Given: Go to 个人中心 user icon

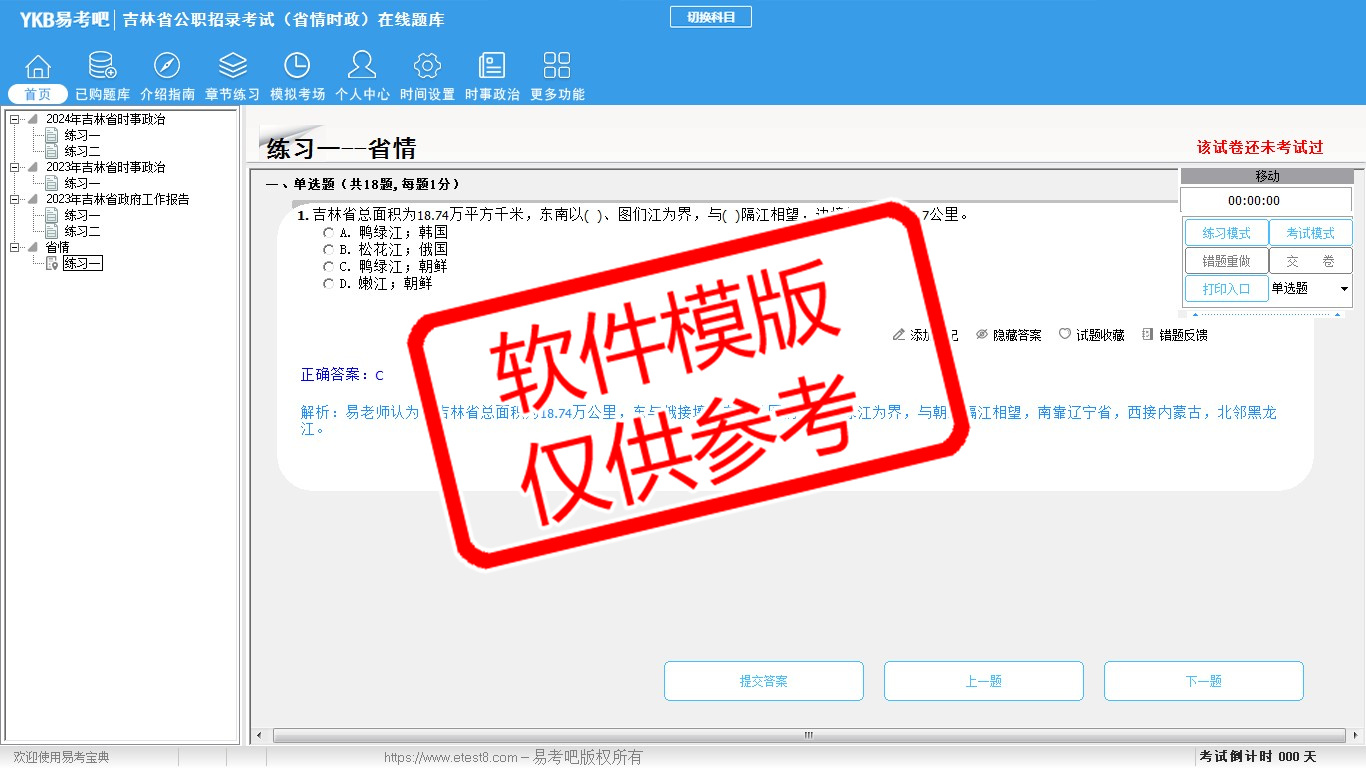Looking at the screenshot, I should click(362, 66).
